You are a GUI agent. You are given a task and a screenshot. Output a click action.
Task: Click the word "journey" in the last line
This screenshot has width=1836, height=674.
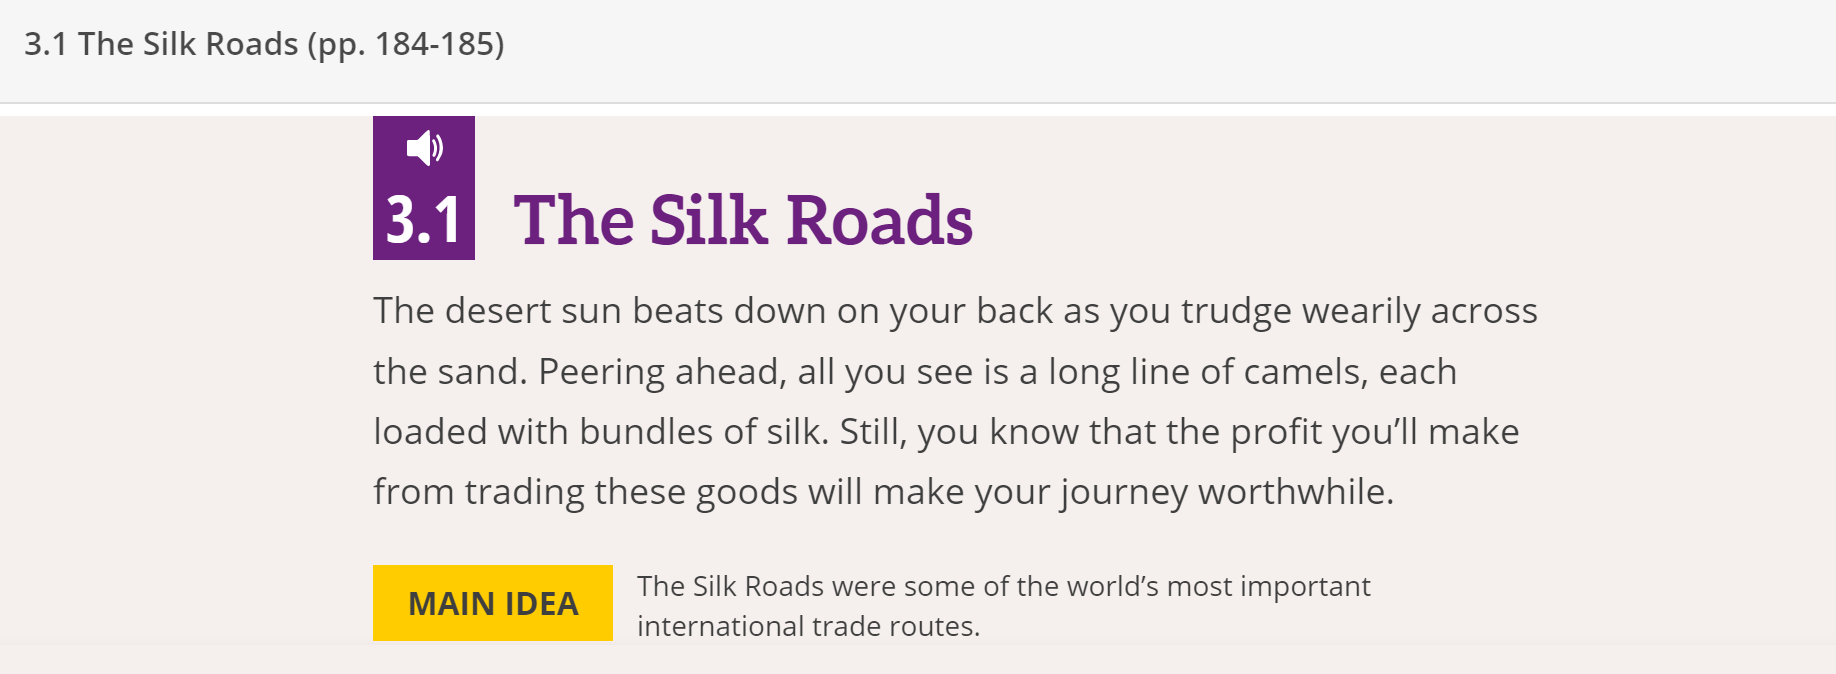click(x=1123, y=492)
